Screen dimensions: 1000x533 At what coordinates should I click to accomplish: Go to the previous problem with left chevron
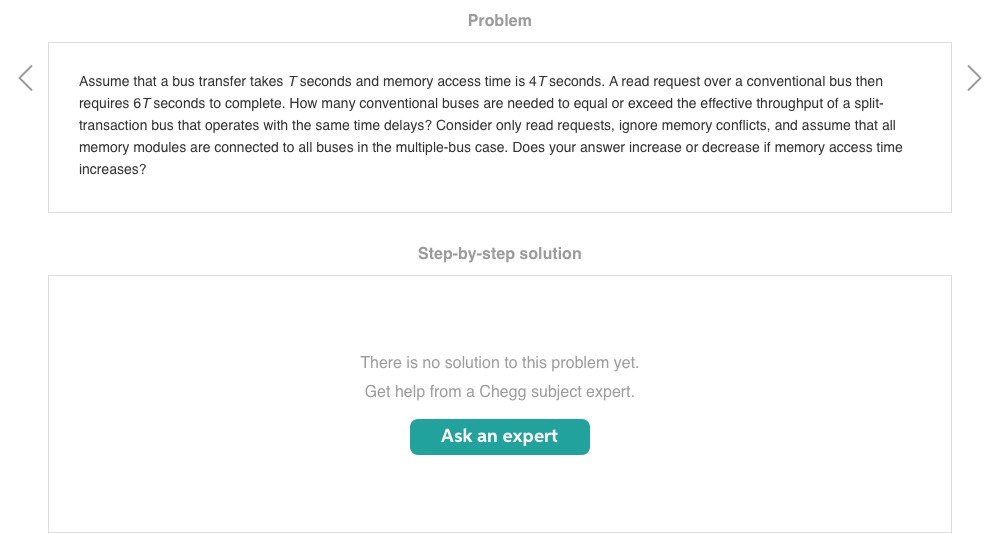pos(26,78)
